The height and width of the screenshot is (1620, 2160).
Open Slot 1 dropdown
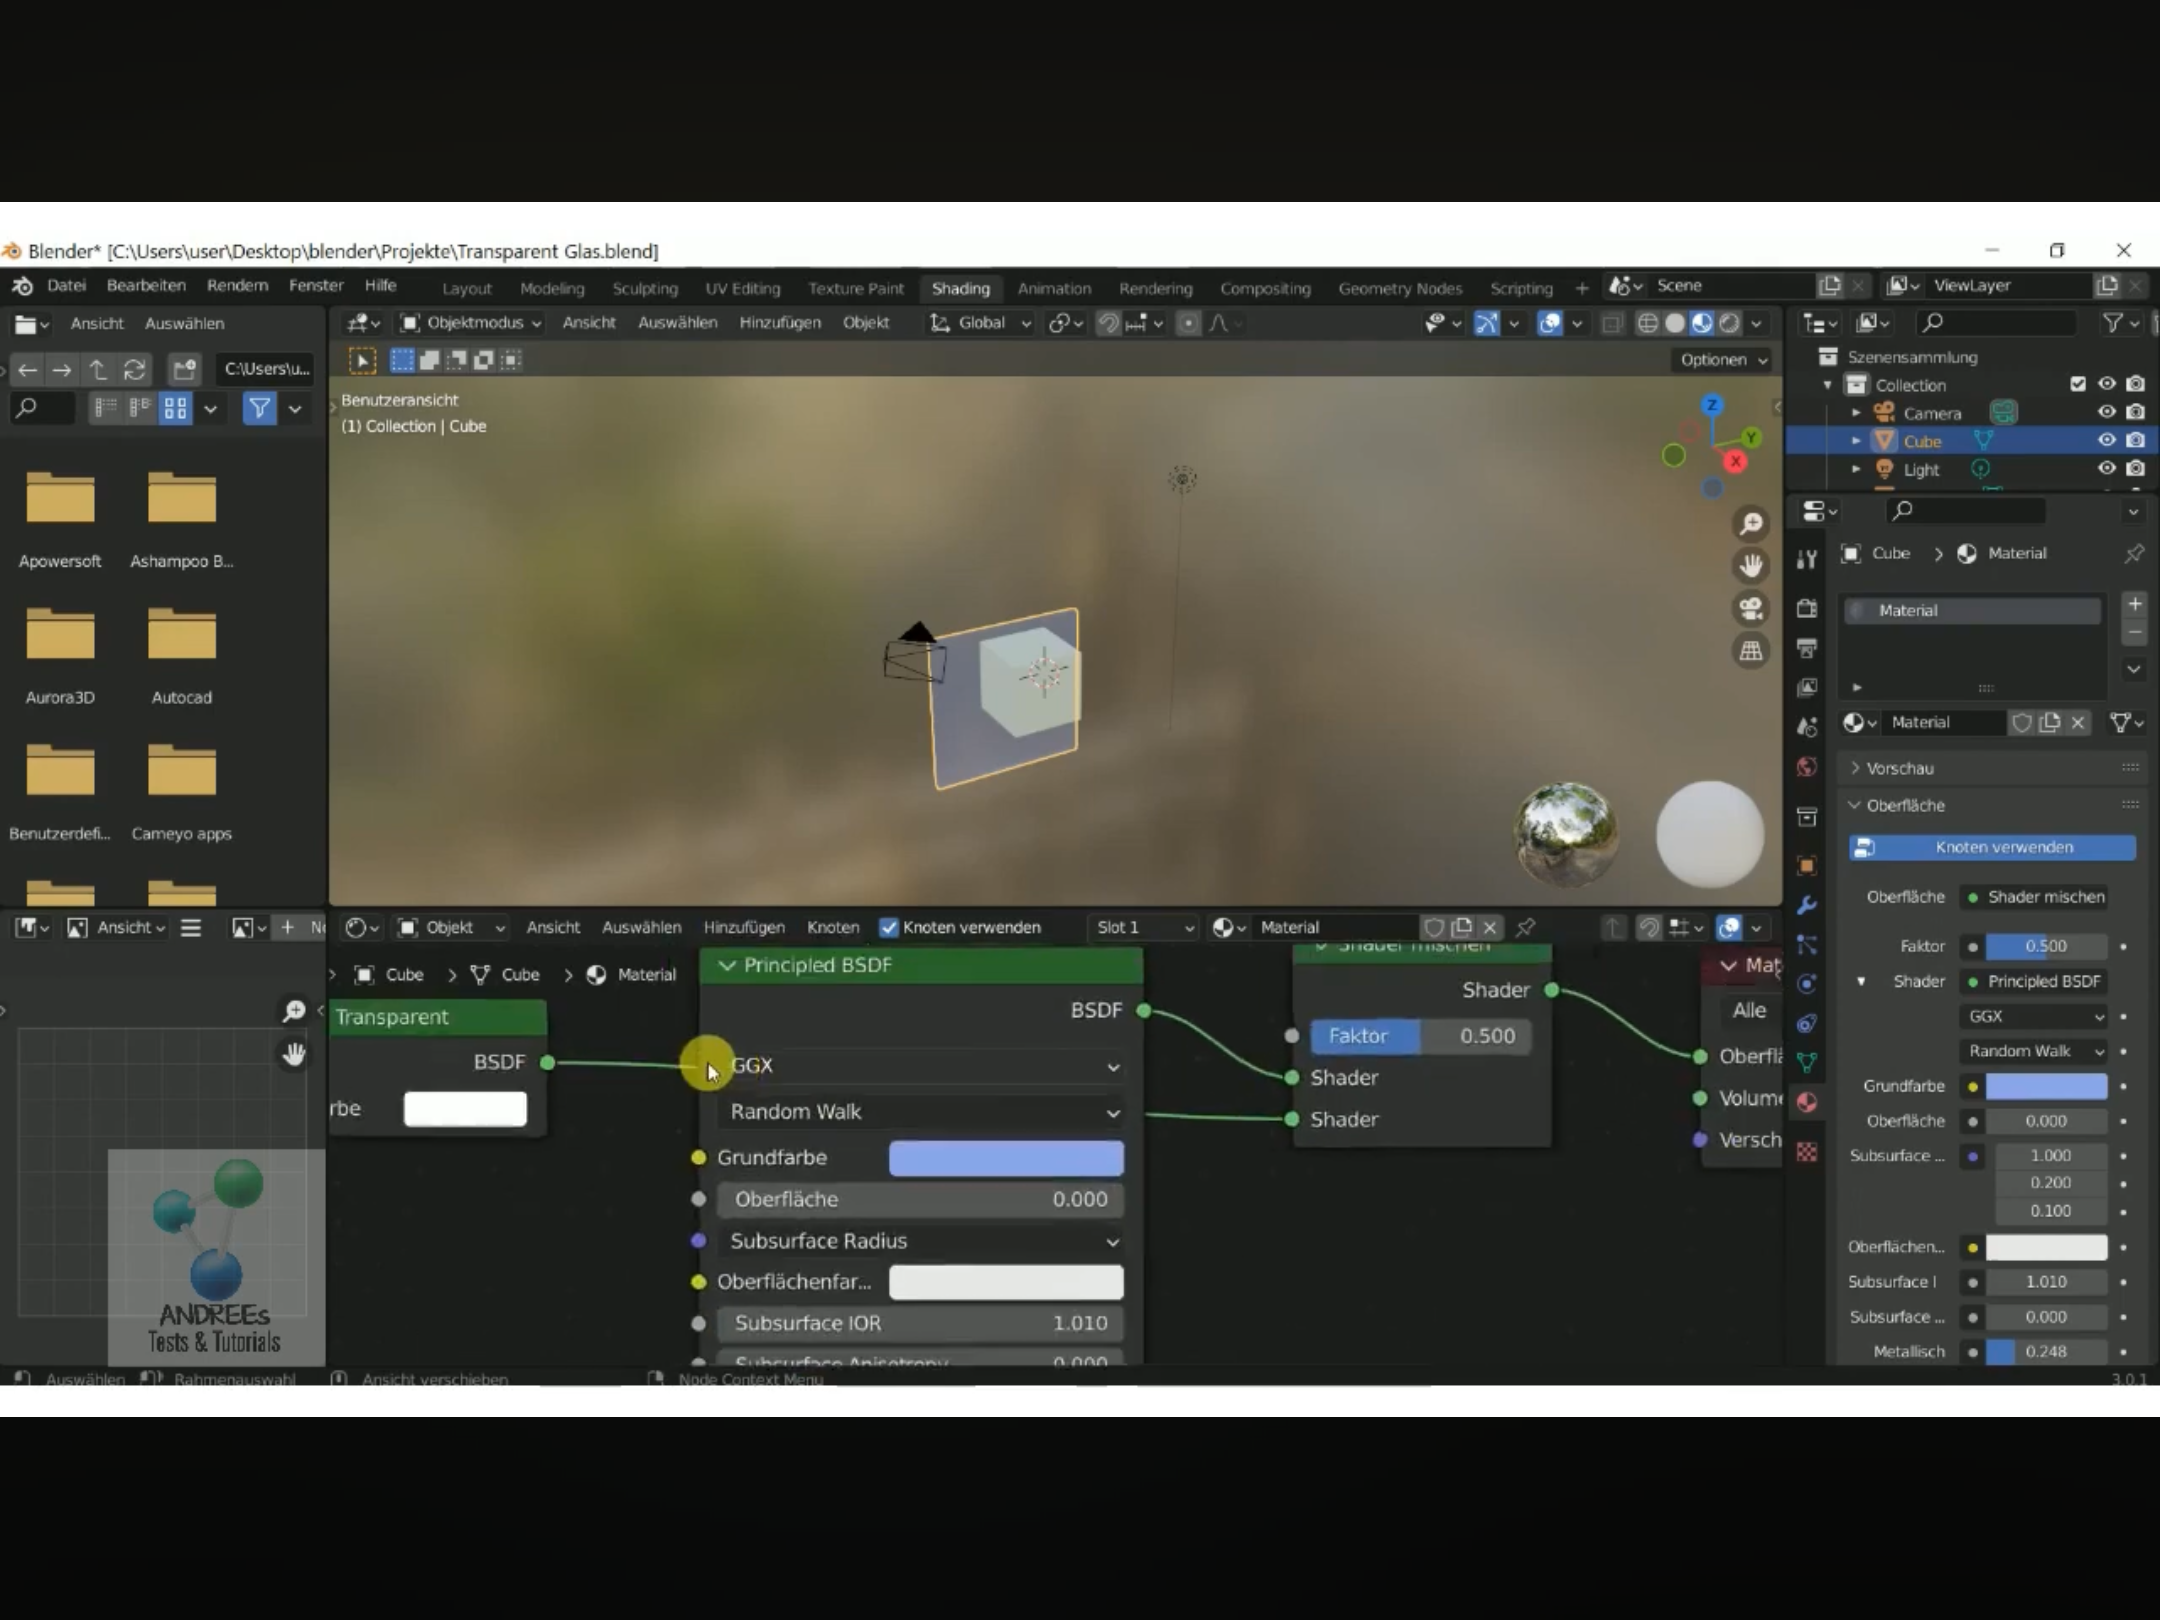tap(1143, 927)
